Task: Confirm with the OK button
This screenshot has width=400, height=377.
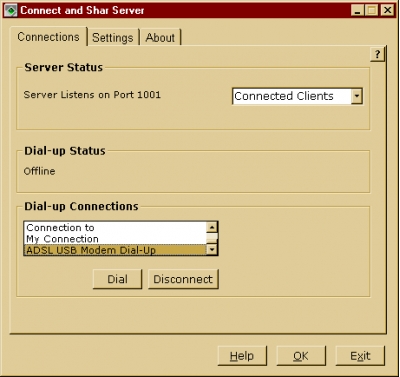Action: (x=301, y=356)
